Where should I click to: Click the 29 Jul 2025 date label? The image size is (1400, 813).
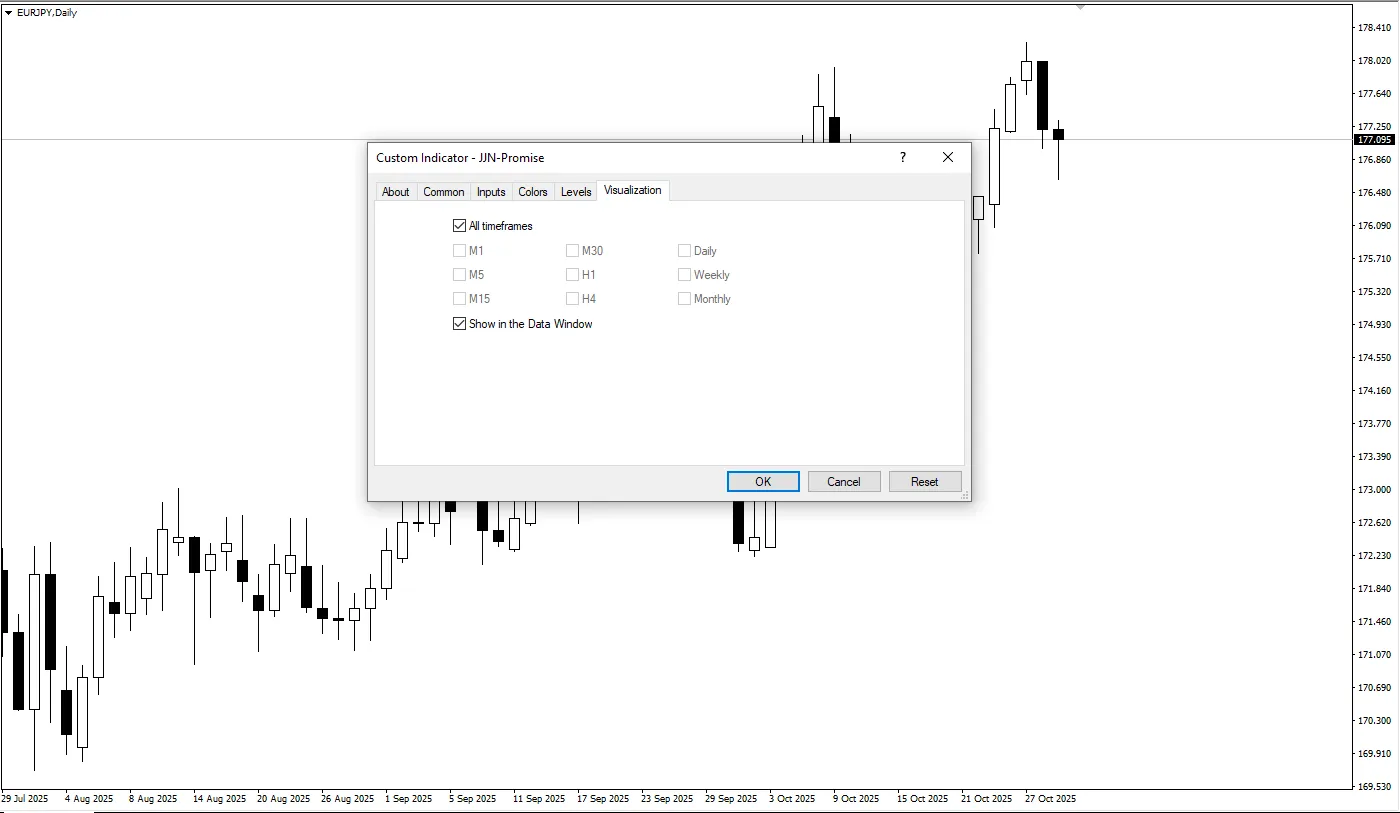pos(25,799)
